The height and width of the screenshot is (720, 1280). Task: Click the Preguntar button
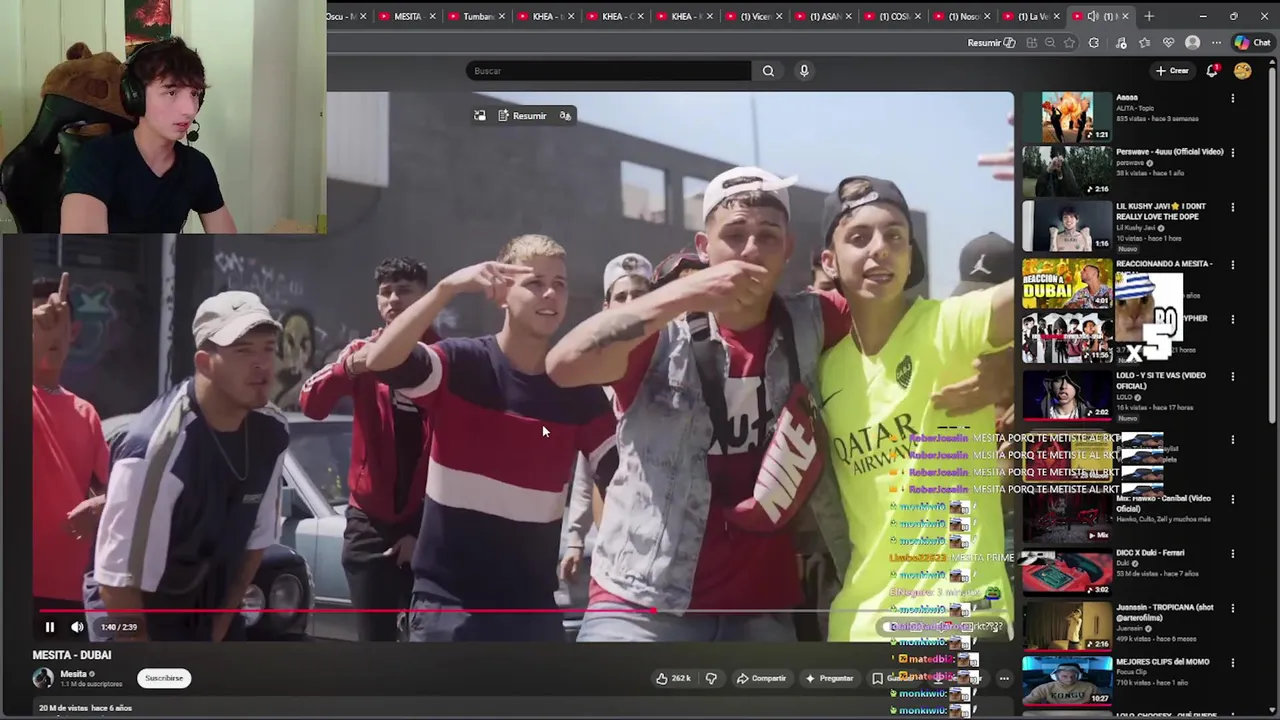[x=829, y=678]
